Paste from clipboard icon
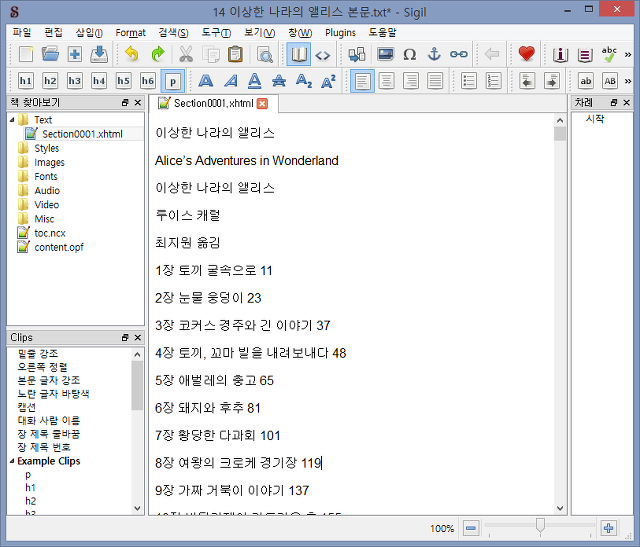 click(x=236, y=54)
